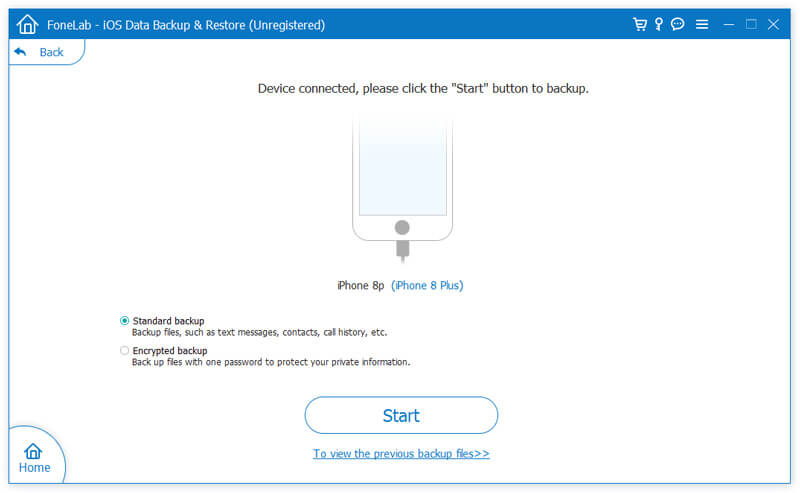The image size is (800, 493).
Task: Click the iPhone 8 Plus model link
Action: pyautogui.click(x=427, y=286)
